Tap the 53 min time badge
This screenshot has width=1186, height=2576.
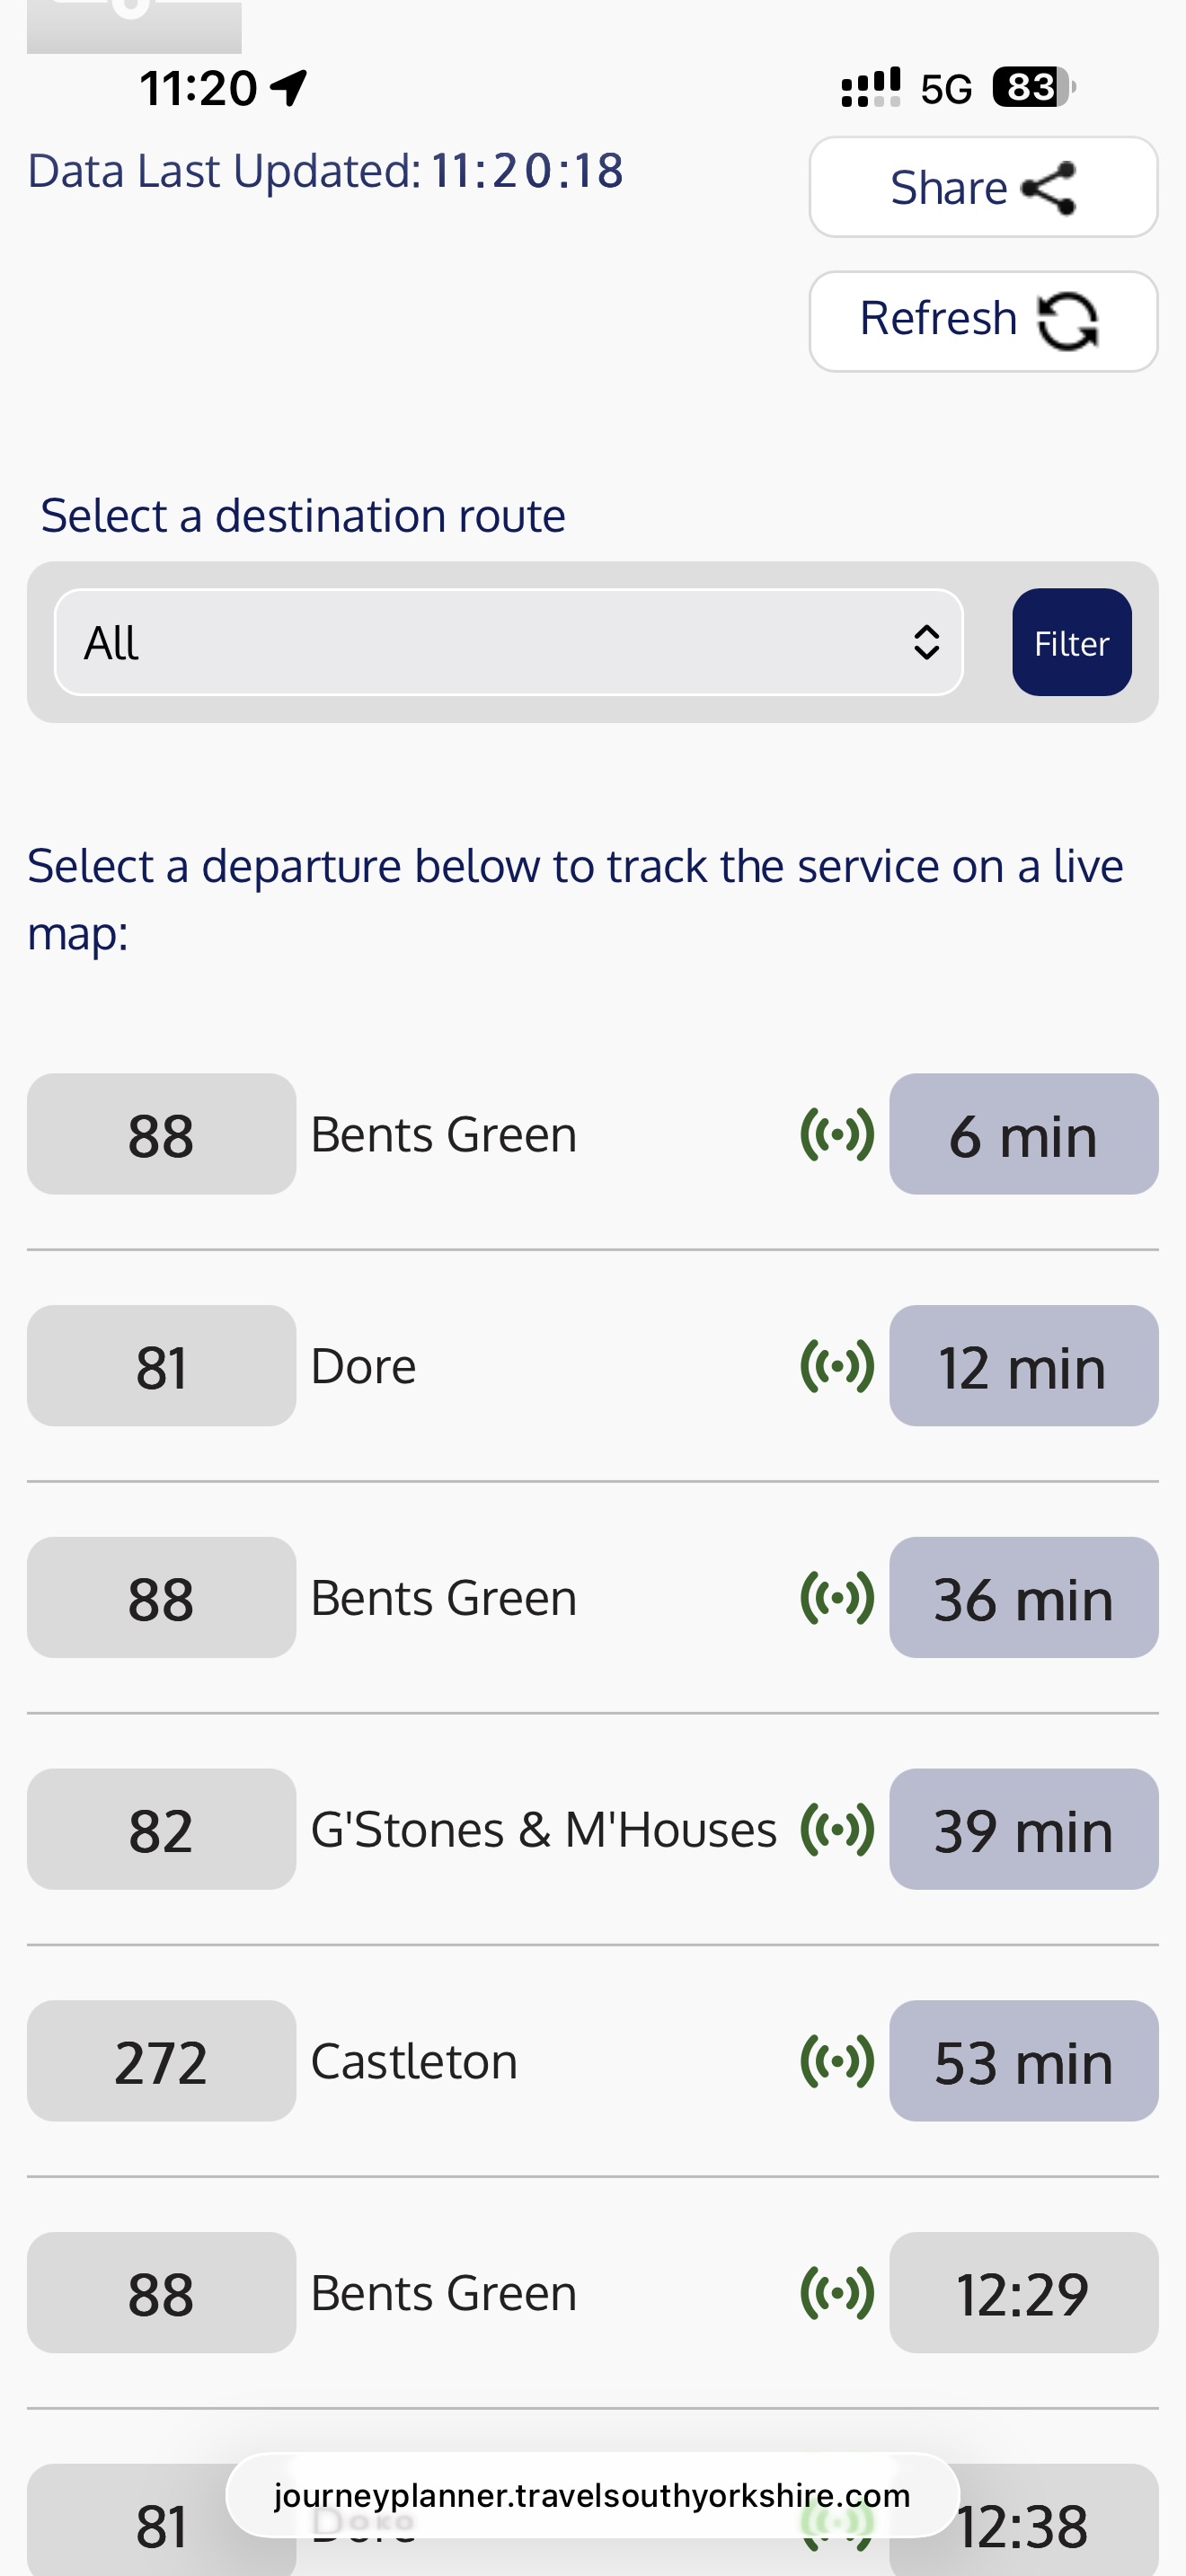click(1023, 2061)
